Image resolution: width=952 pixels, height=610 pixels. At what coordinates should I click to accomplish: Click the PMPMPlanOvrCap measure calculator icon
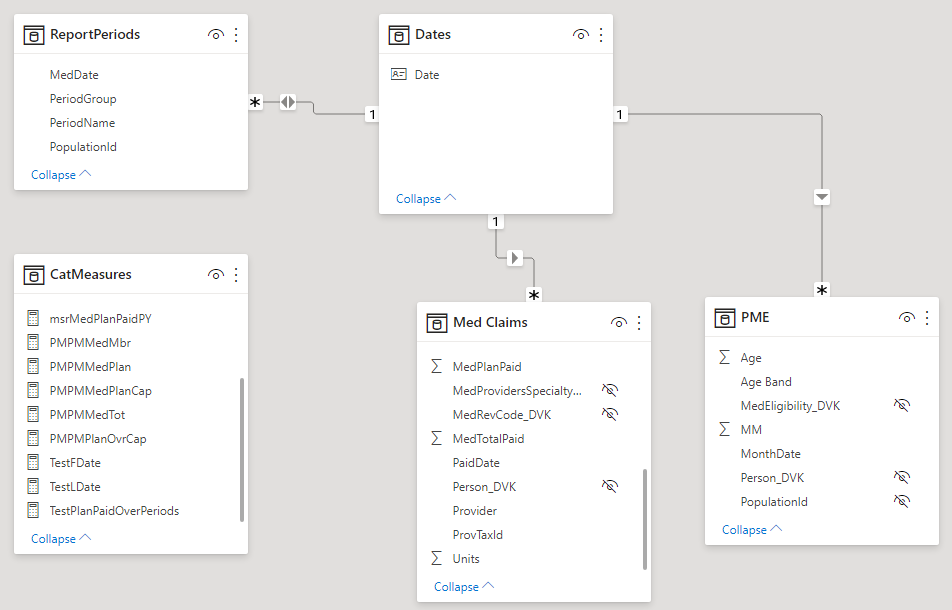(33, 438)
